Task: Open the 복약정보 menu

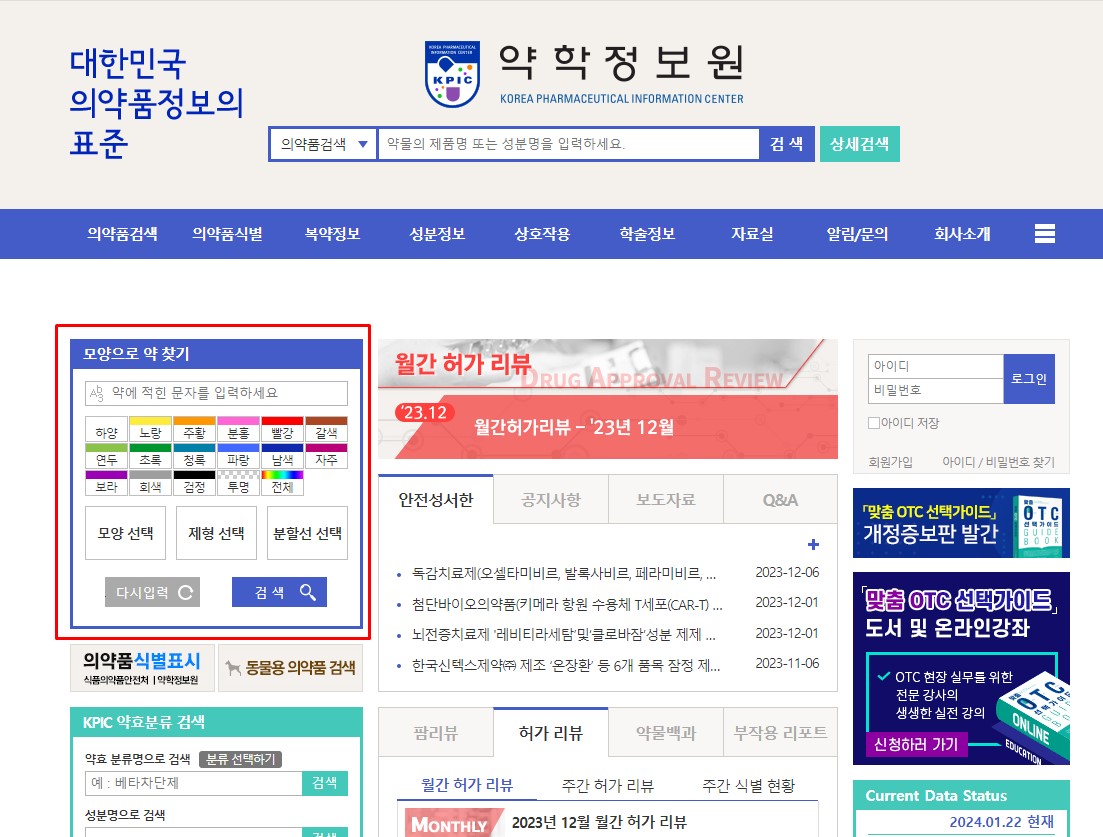Action: coord(332,234)
